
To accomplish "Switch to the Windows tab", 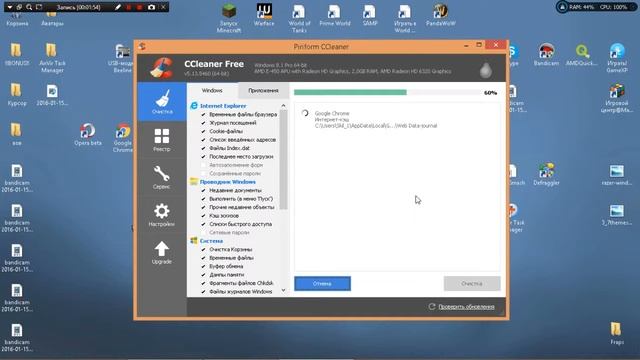I will (212, 90).
